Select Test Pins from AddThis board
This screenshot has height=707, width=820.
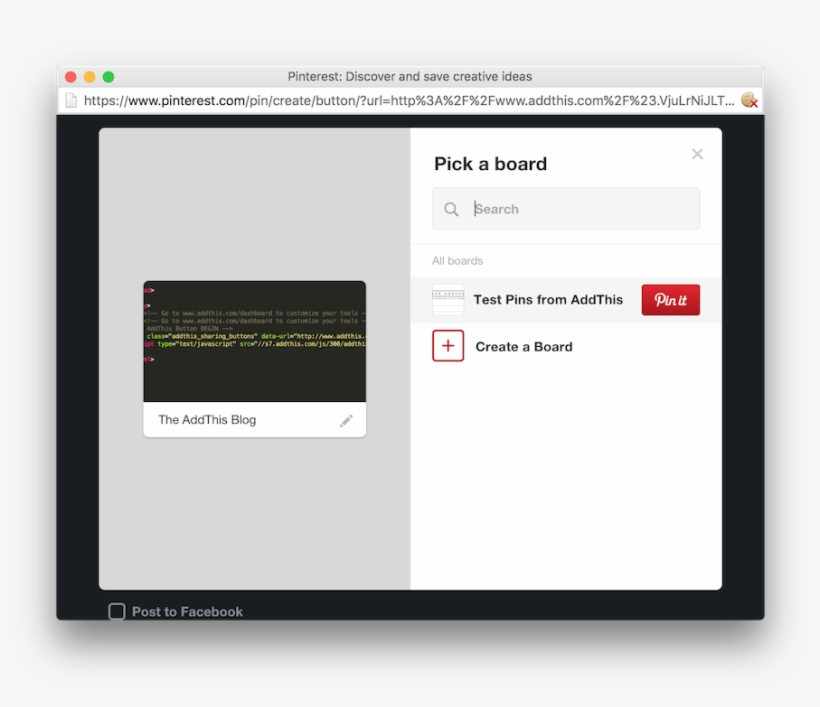566,300
